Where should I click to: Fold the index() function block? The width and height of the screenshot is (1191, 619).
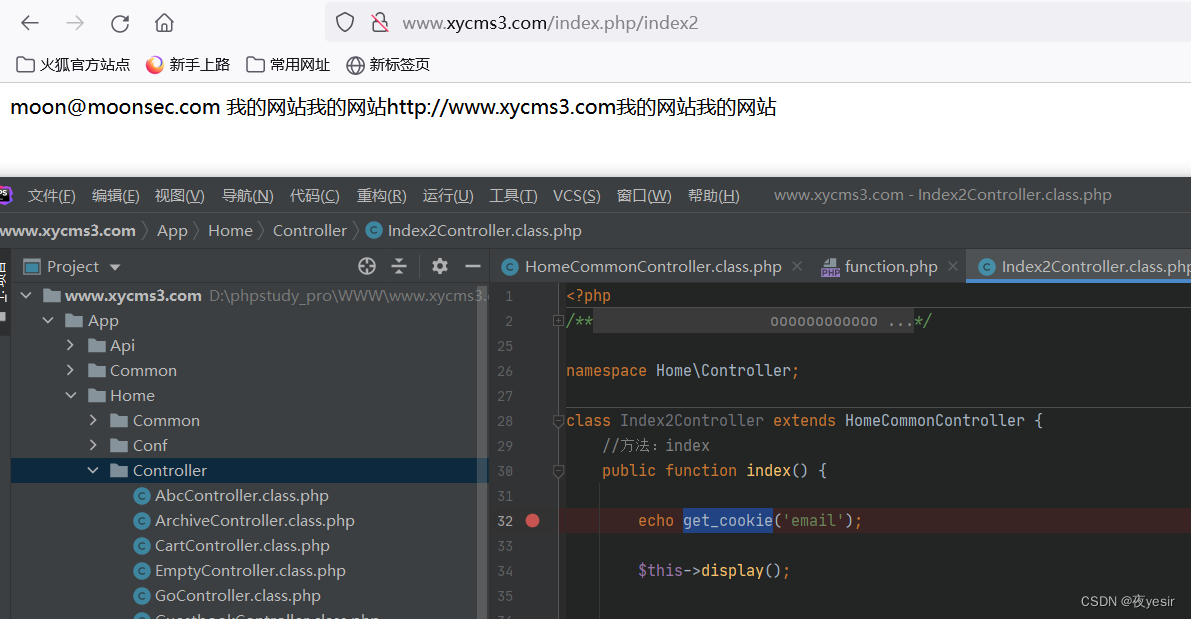(x=558, y=471)
